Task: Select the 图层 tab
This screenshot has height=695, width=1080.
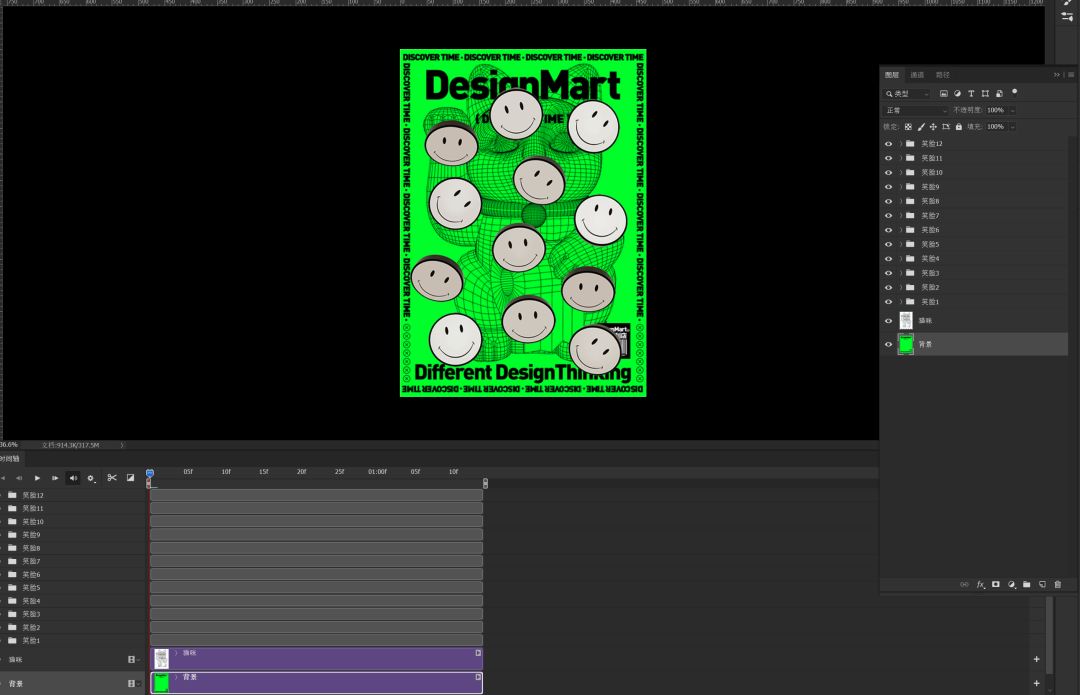Action: (x=892, y=75)
